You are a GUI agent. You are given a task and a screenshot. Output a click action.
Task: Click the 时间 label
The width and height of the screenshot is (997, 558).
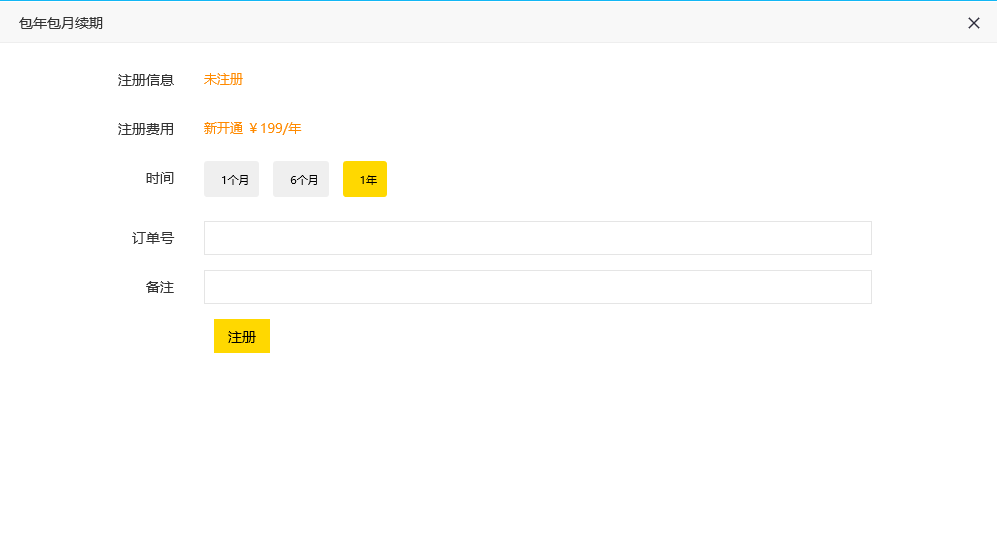[x=160, y=179]
